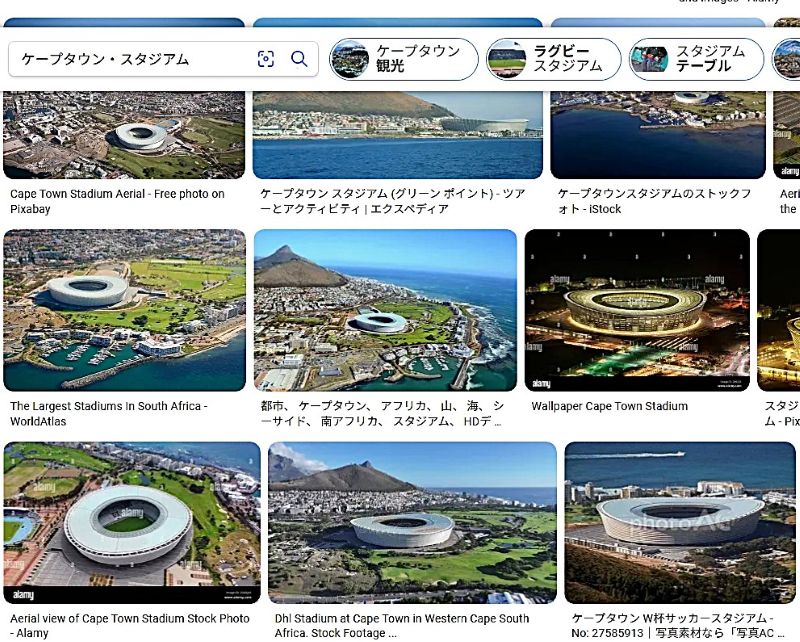The height and width of the screenshot is (642, 800).
Task: Open the WorldAtlas Largest Stadiums image
Action: click(124, 310)
